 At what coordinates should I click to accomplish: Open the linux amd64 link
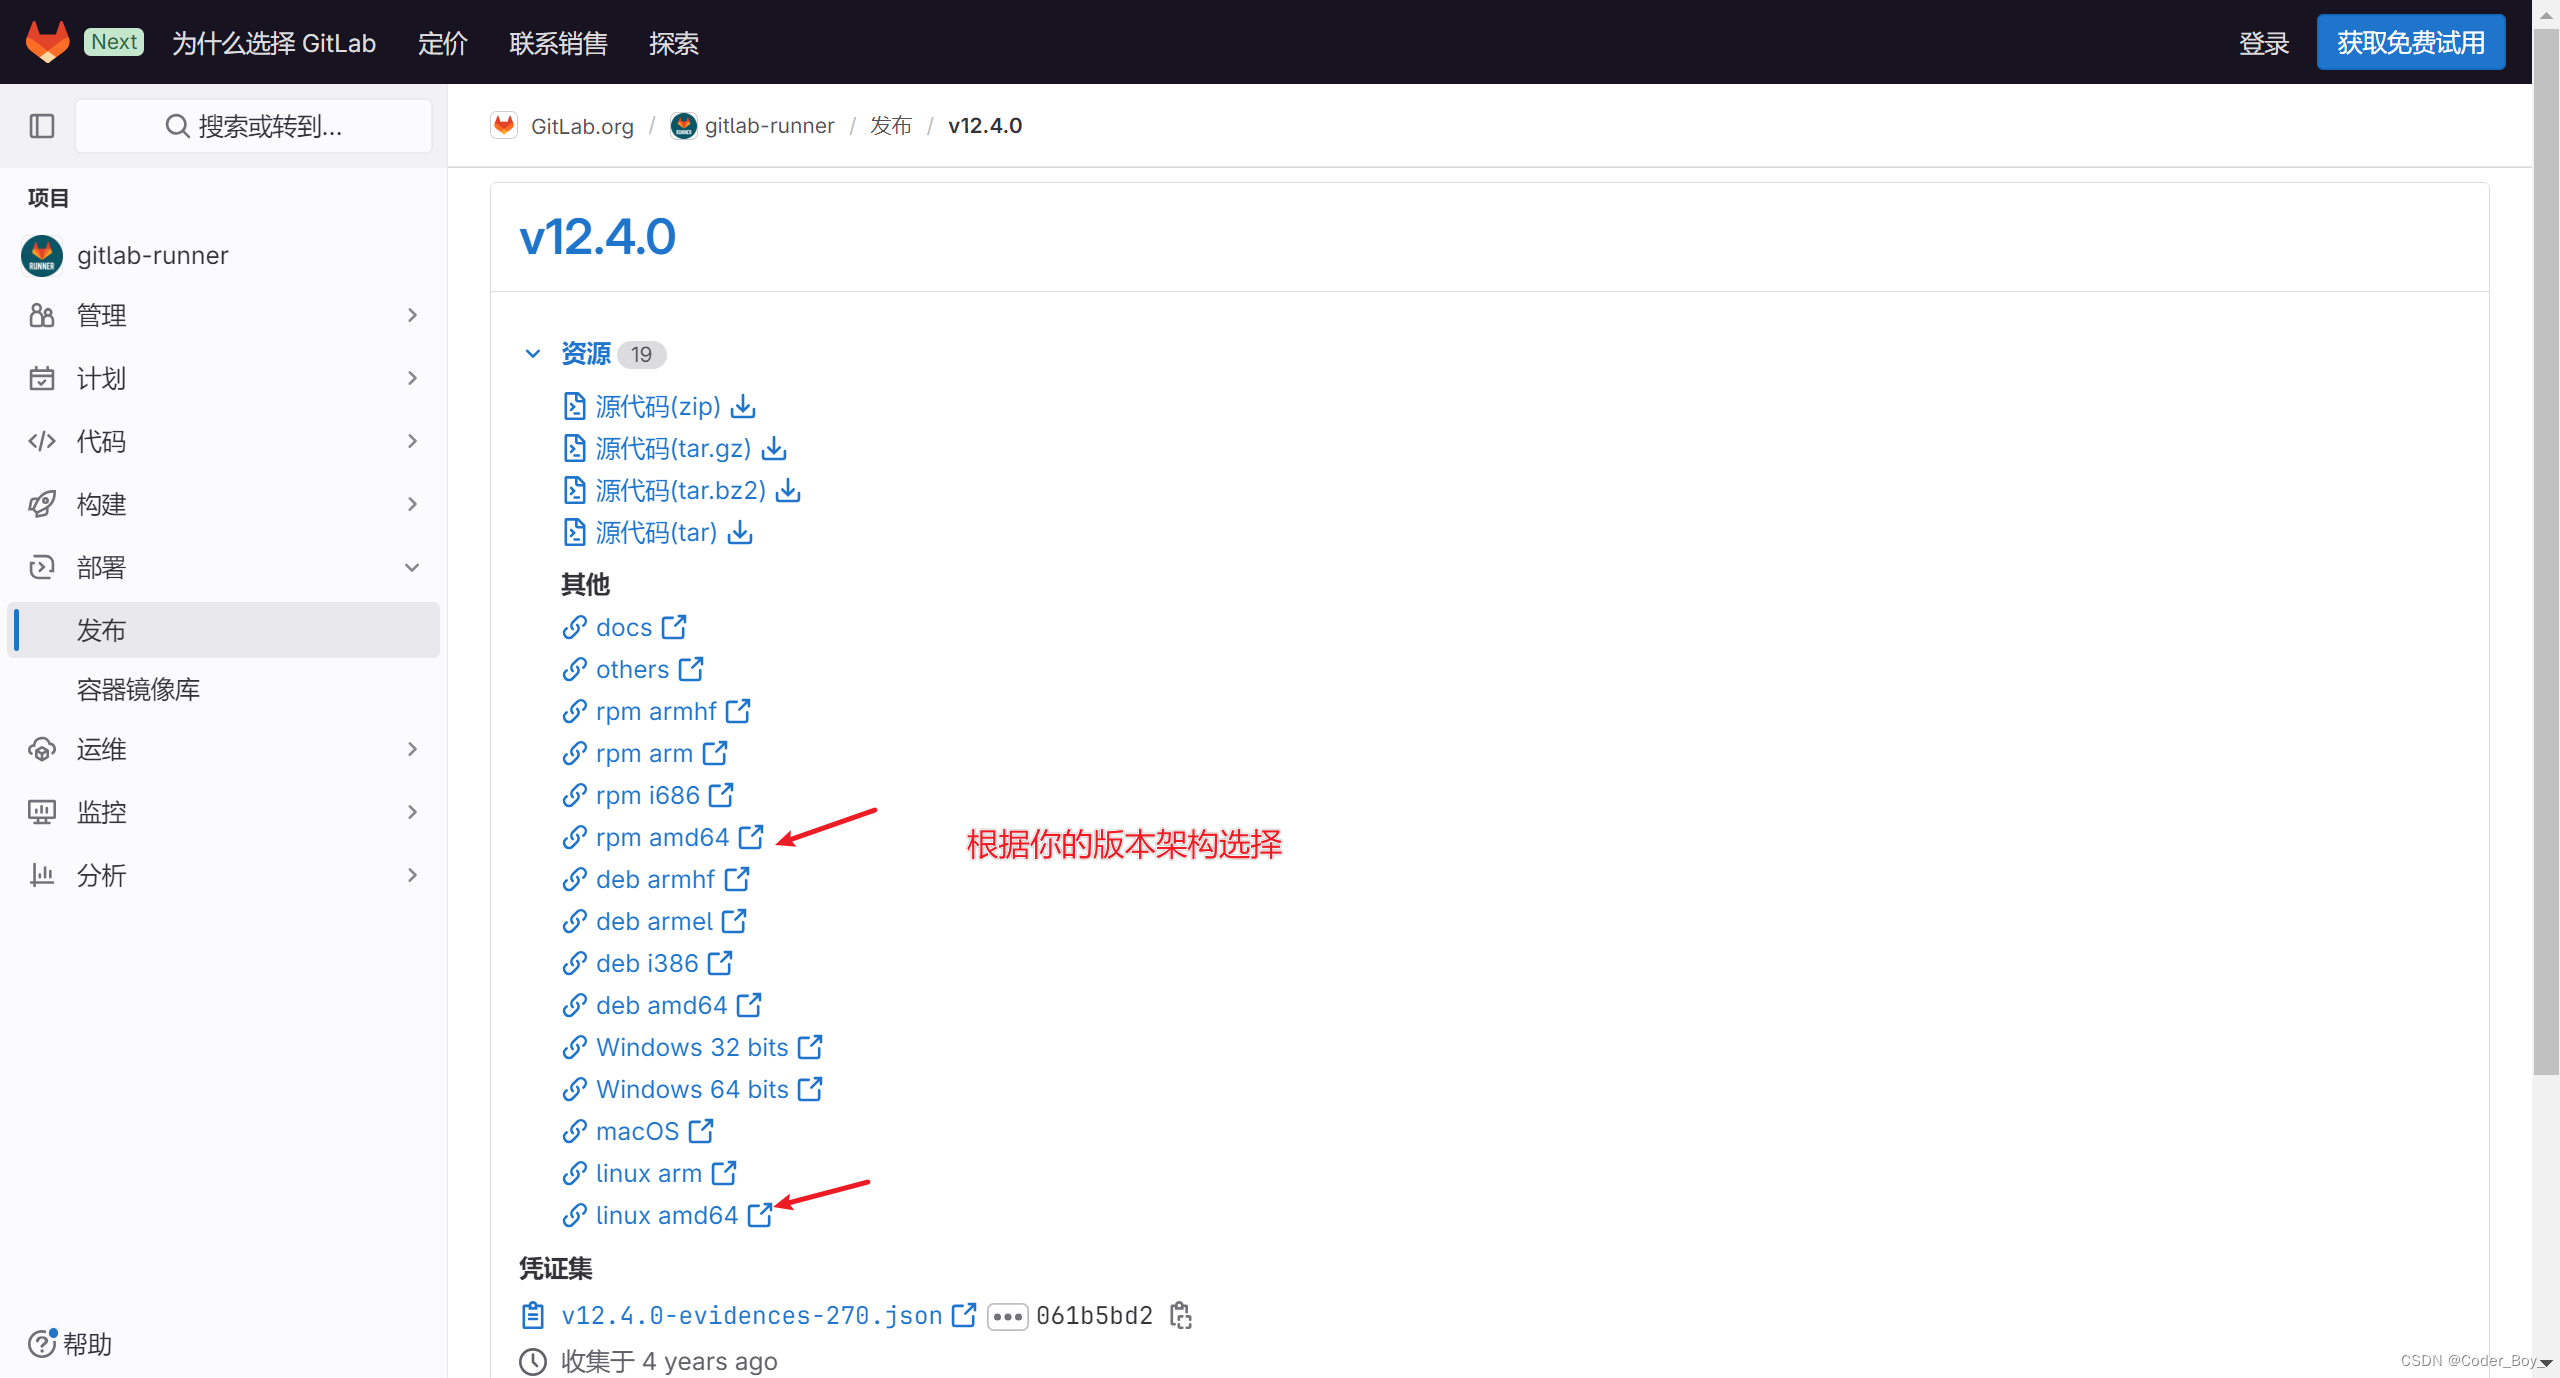tap(666, 1215)
